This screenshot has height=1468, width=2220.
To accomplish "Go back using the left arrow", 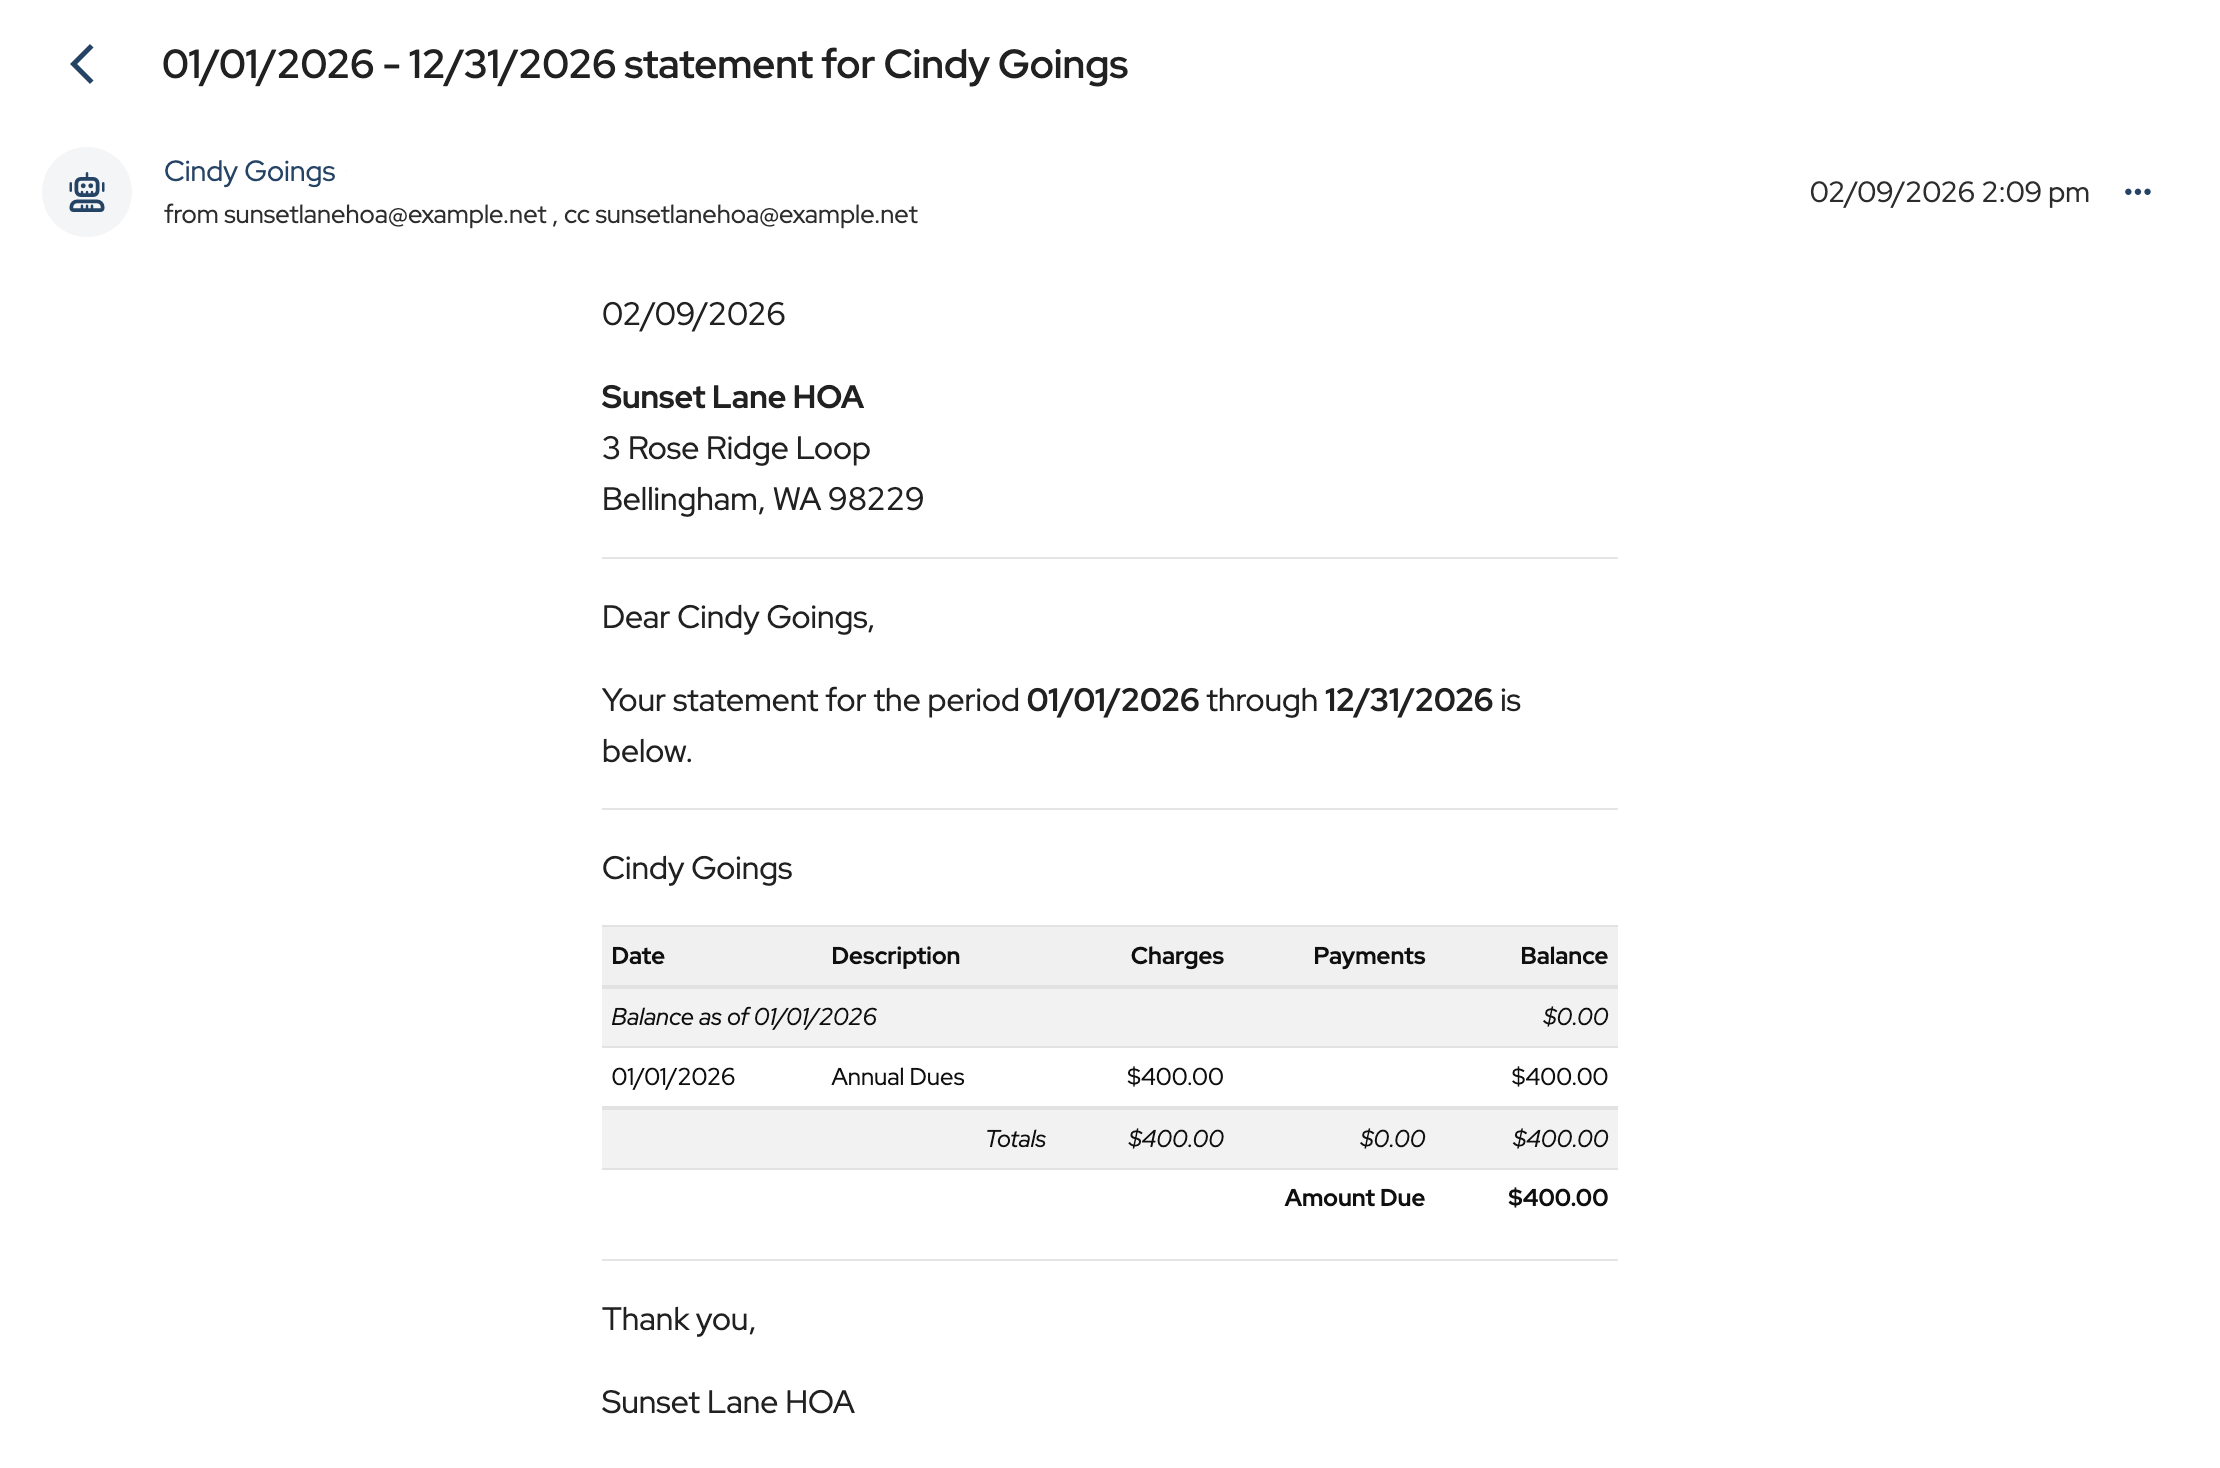I will (x=83, y=65).
